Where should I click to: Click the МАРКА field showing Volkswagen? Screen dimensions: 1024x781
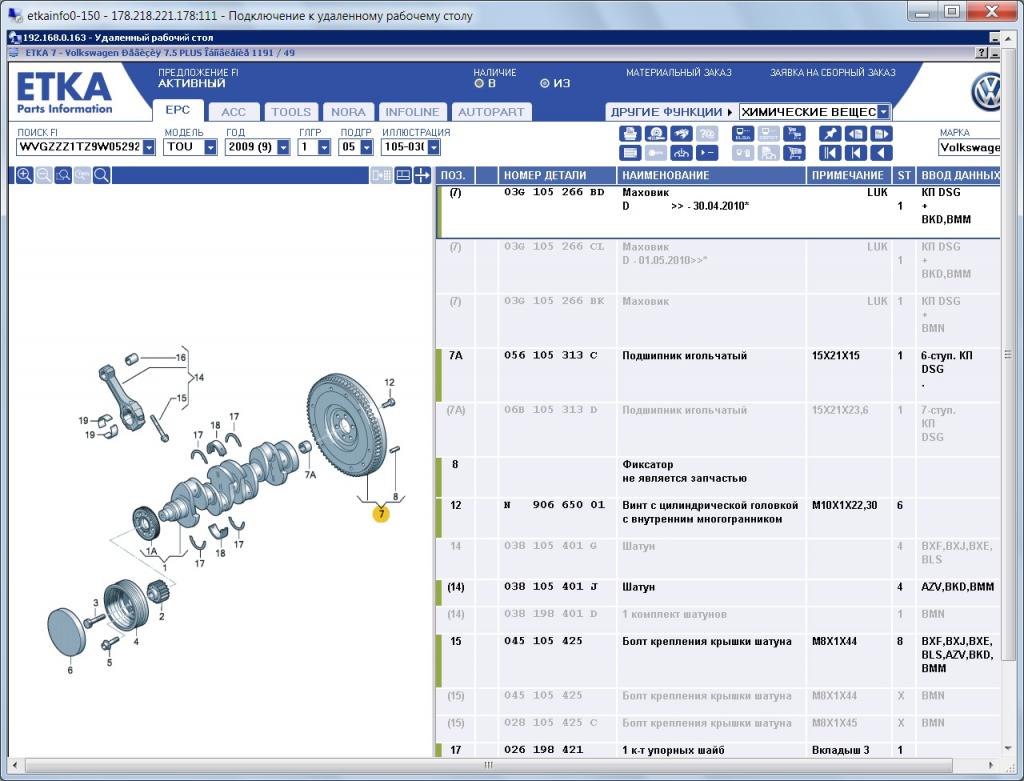coord(969,148)
